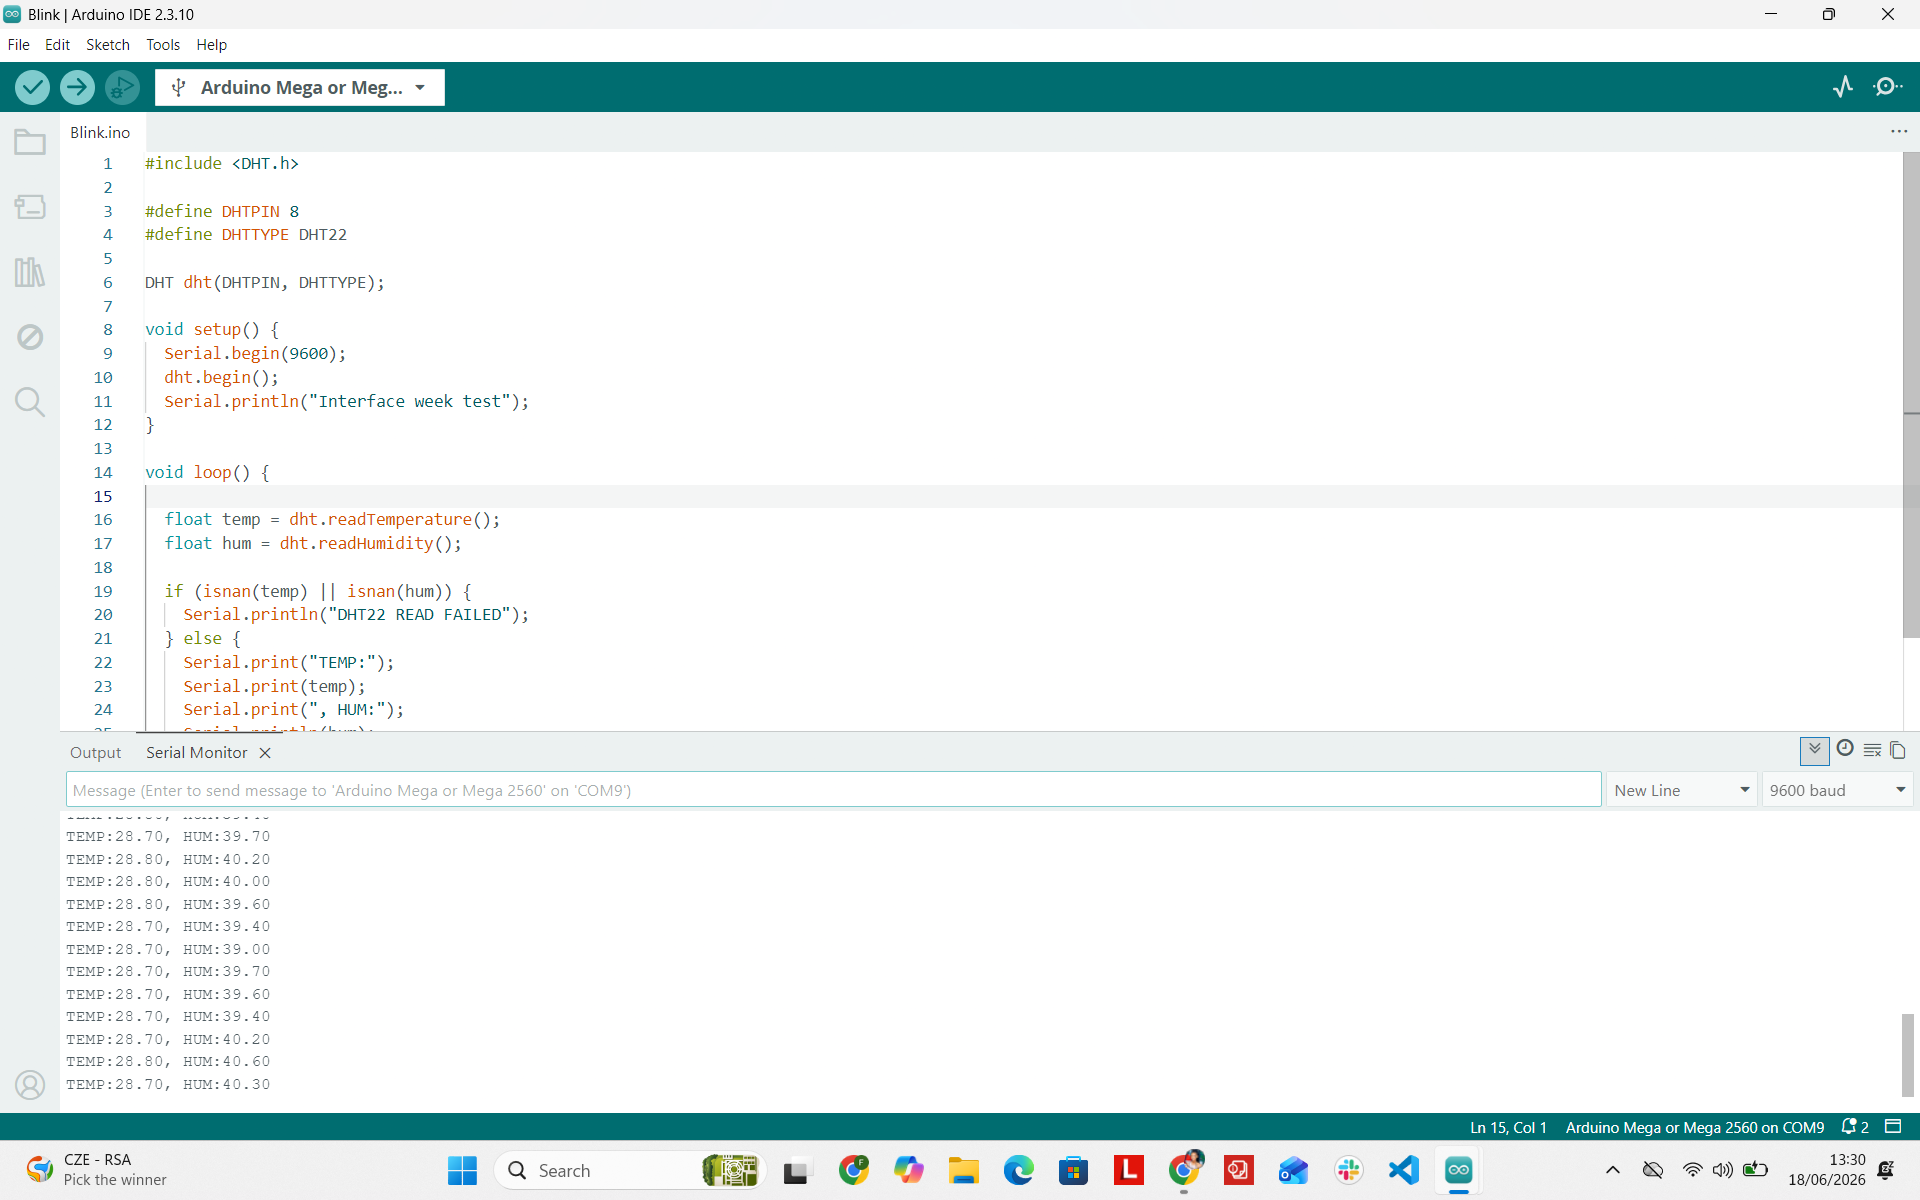Click the board and port status text
Screen dimensions: 1920x1200
[x=1694, y=1127]
